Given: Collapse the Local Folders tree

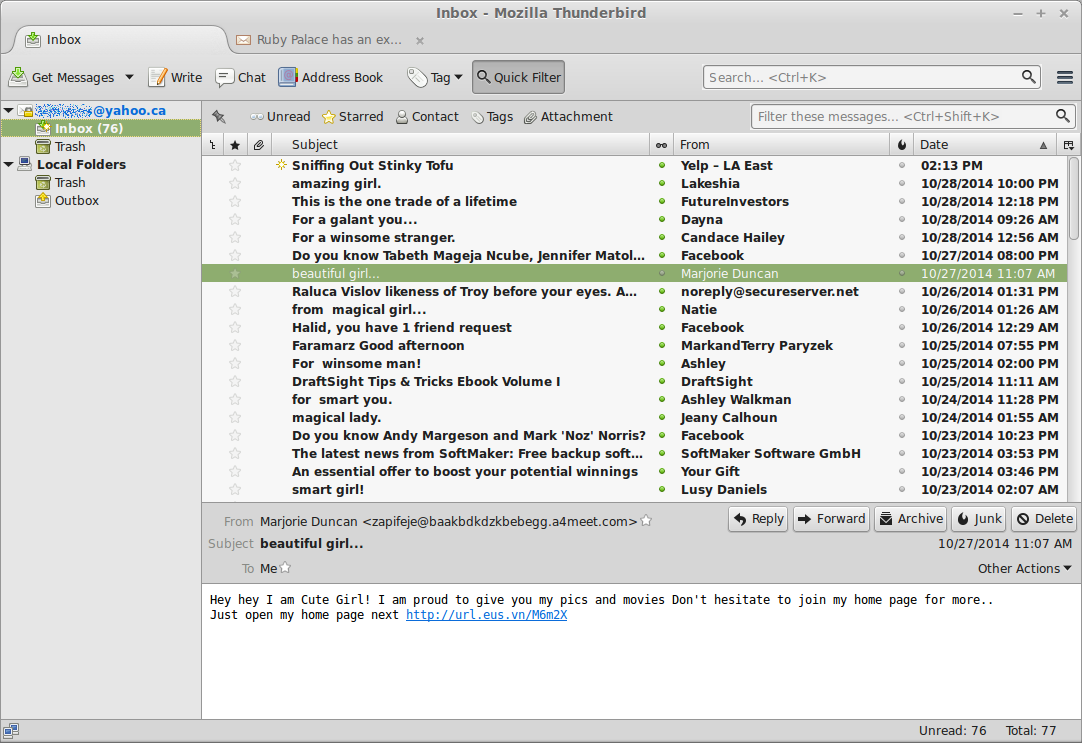Looking at the screenshot, I should [x=8, y=164].
